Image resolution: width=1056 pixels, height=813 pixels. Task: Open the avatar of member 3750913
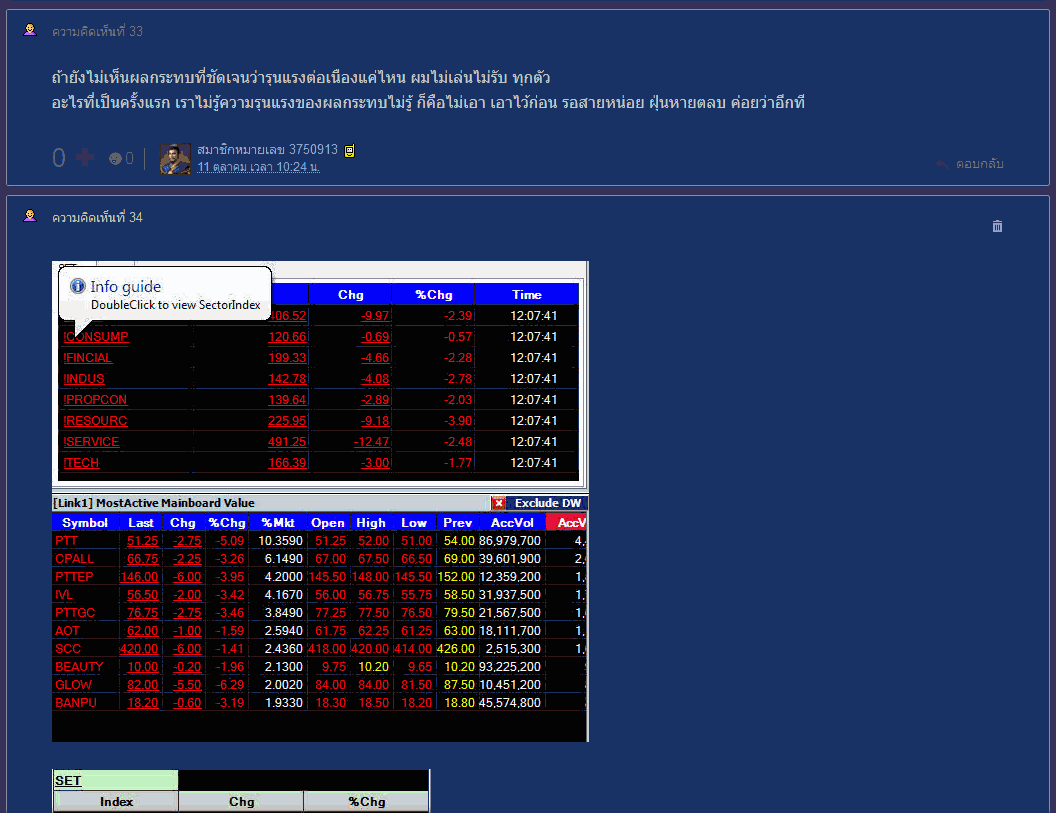[x=175, y=159]
